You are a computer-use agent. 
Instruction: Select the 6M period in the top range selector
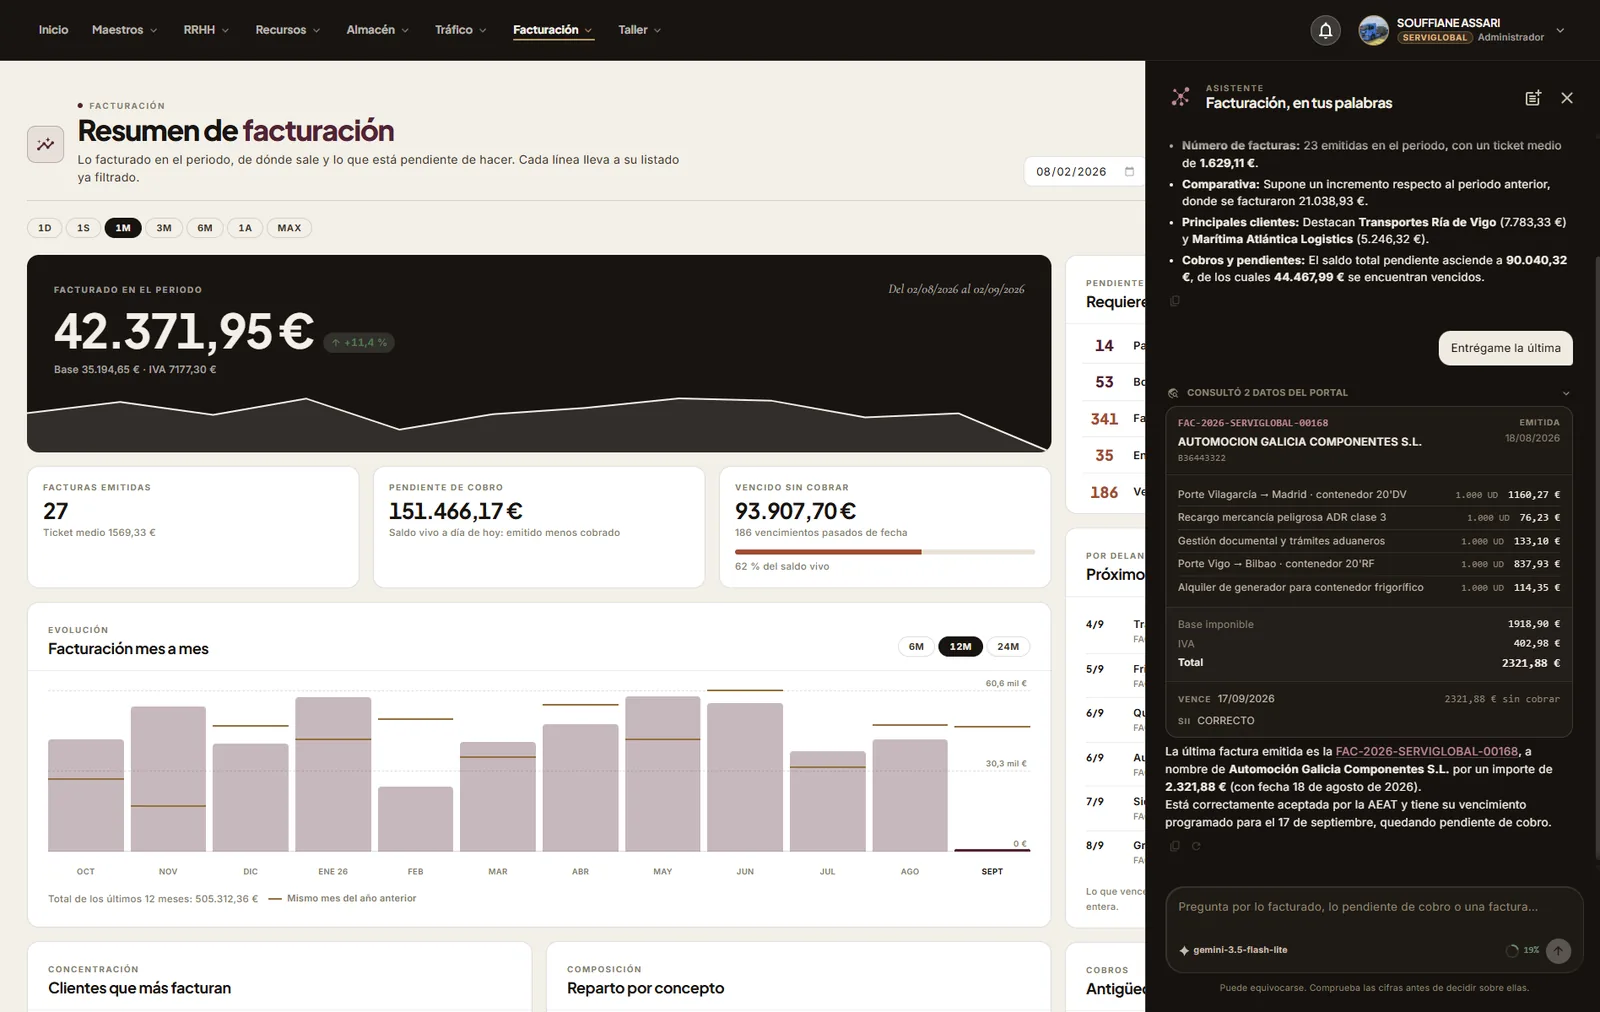pyautogui.click(x=205, y=228)
